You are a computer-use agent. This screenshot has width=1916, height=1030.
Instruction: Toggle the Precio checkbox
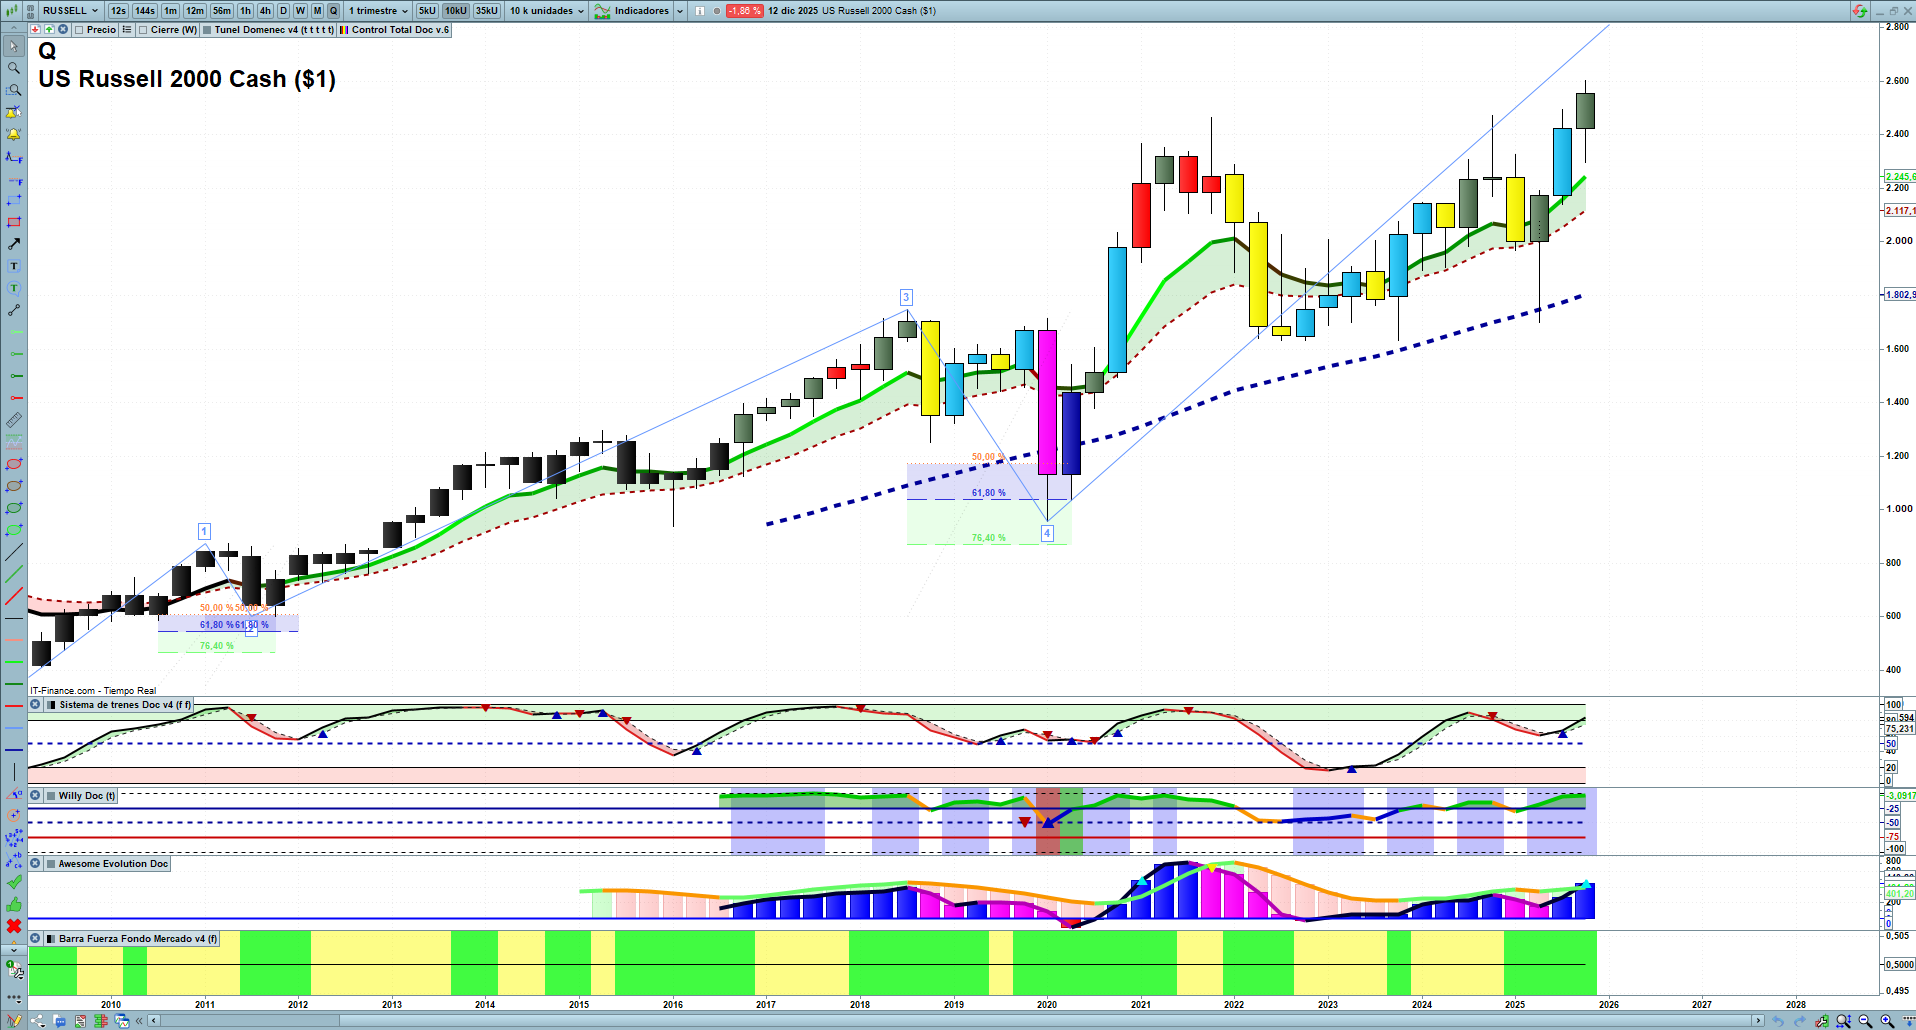point(78,30)
